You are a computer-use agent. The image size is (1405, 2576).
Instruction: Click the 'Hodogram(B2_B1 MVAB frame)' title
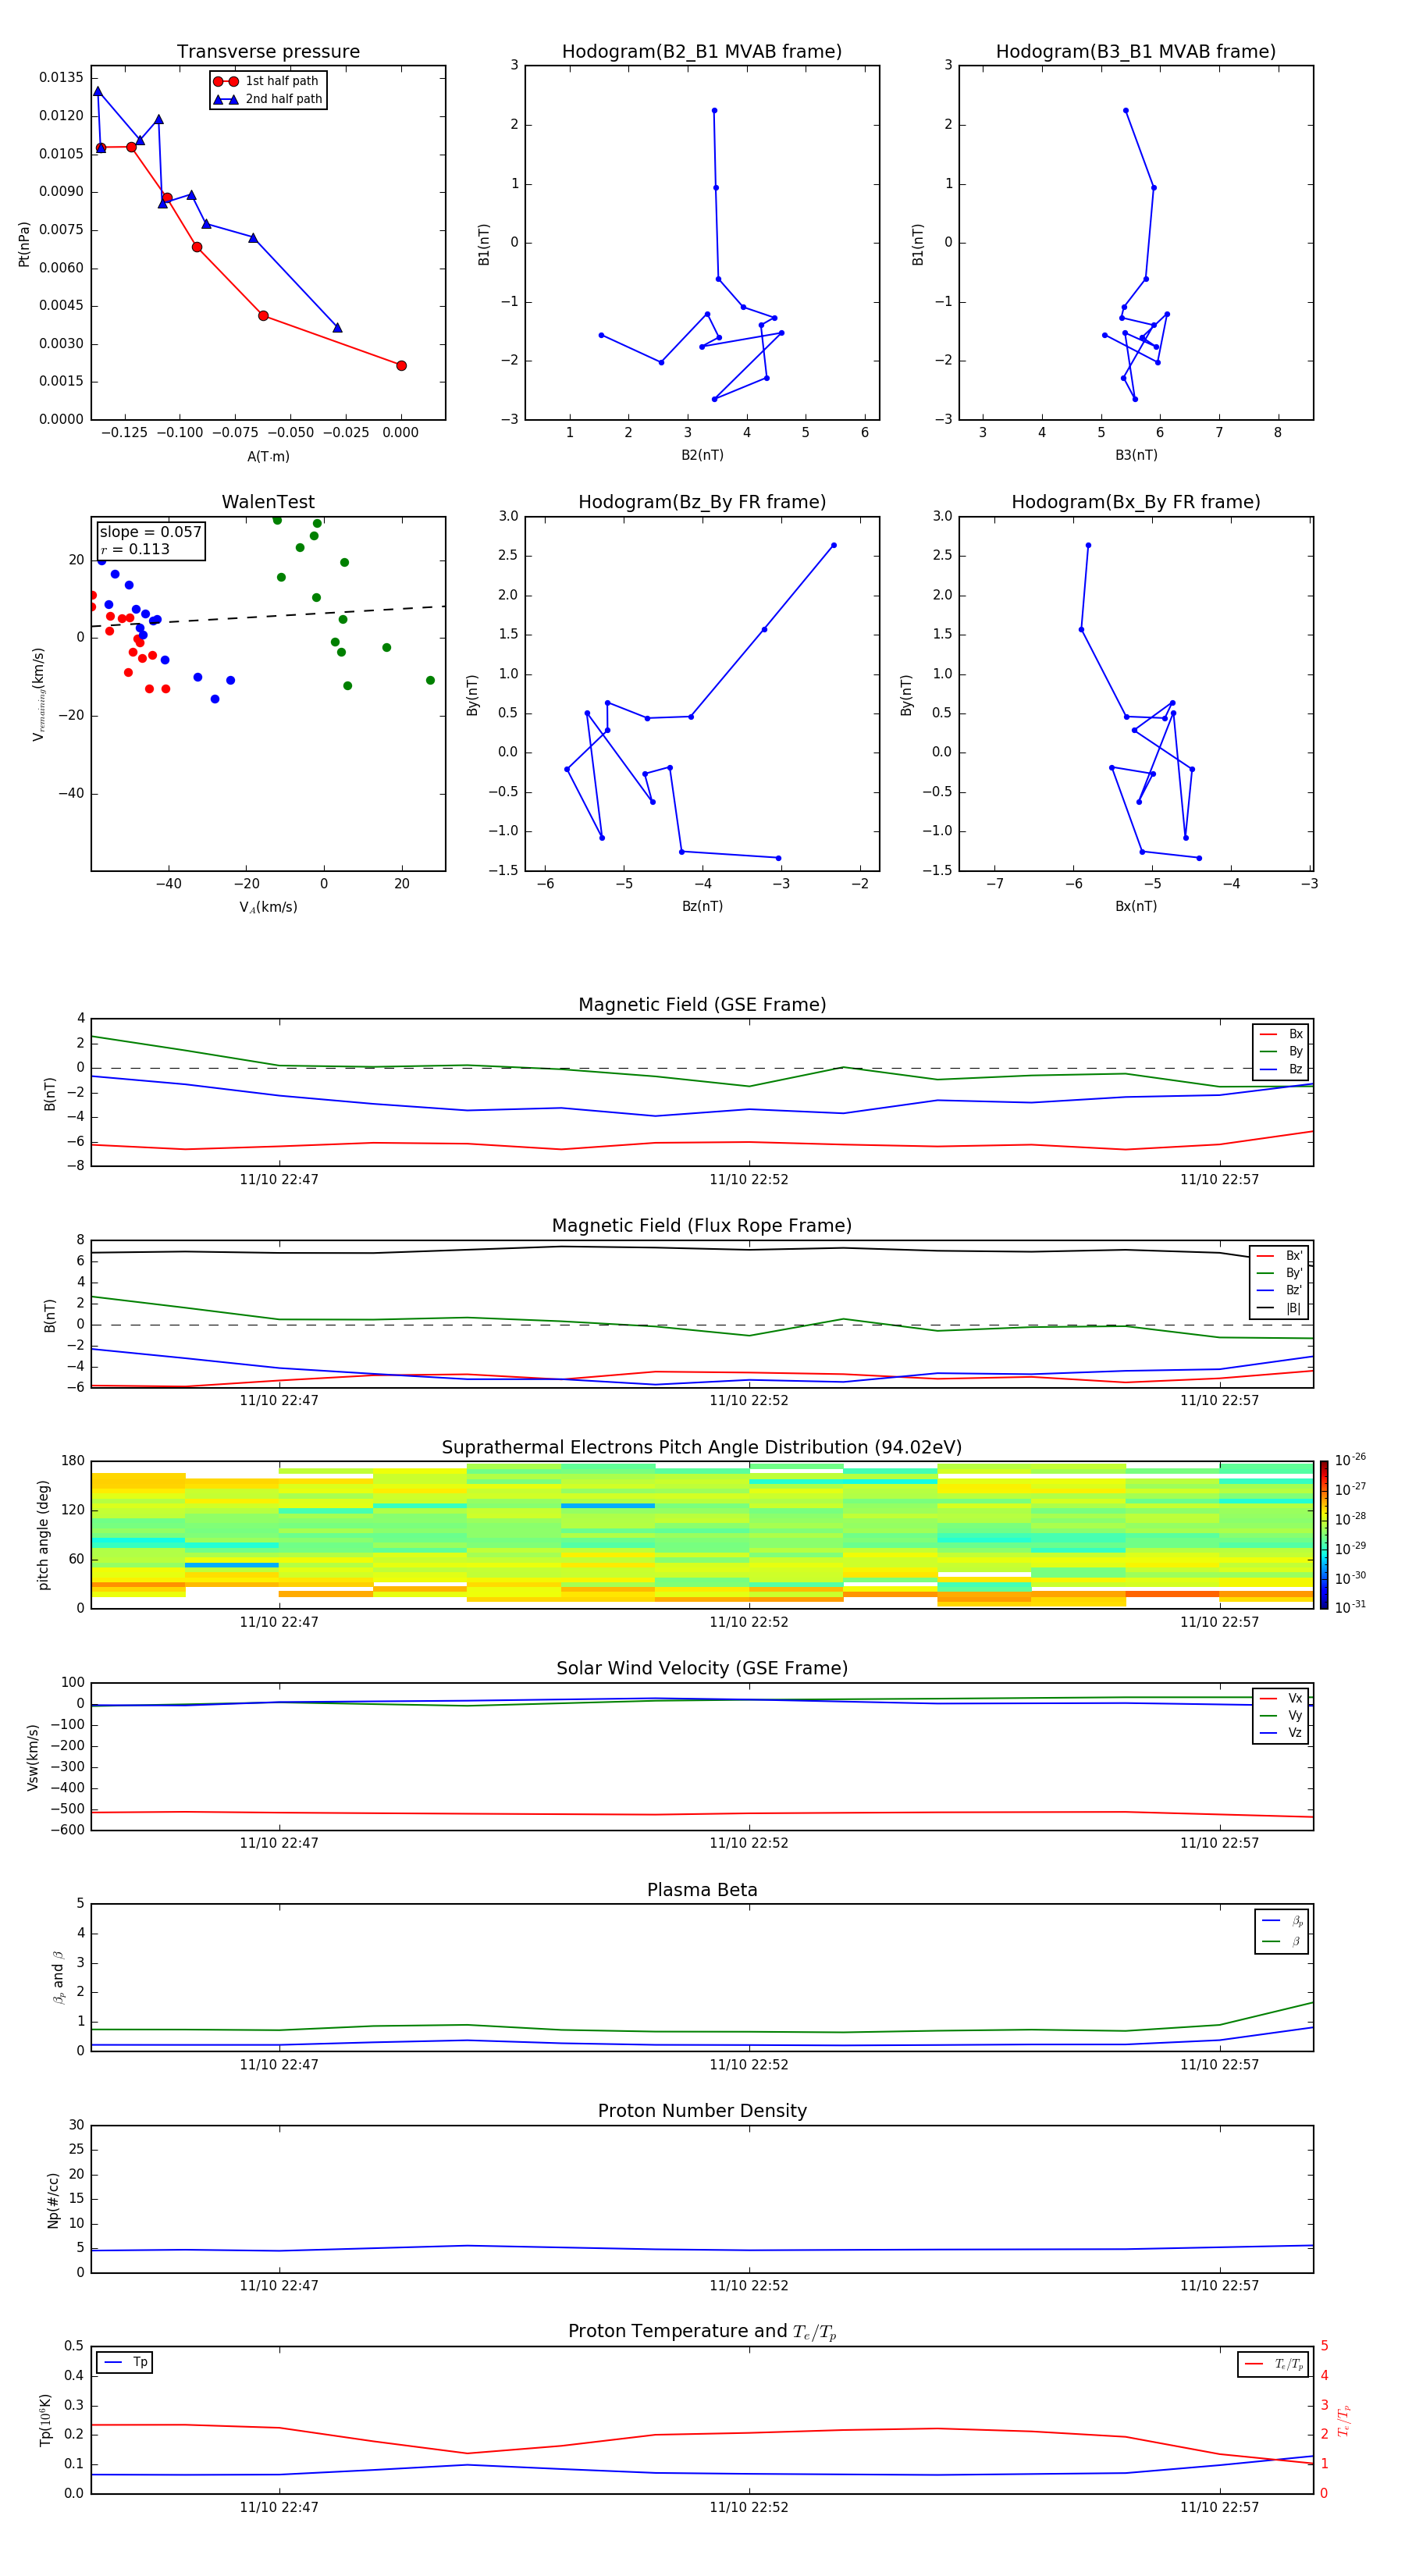[702, 52]
